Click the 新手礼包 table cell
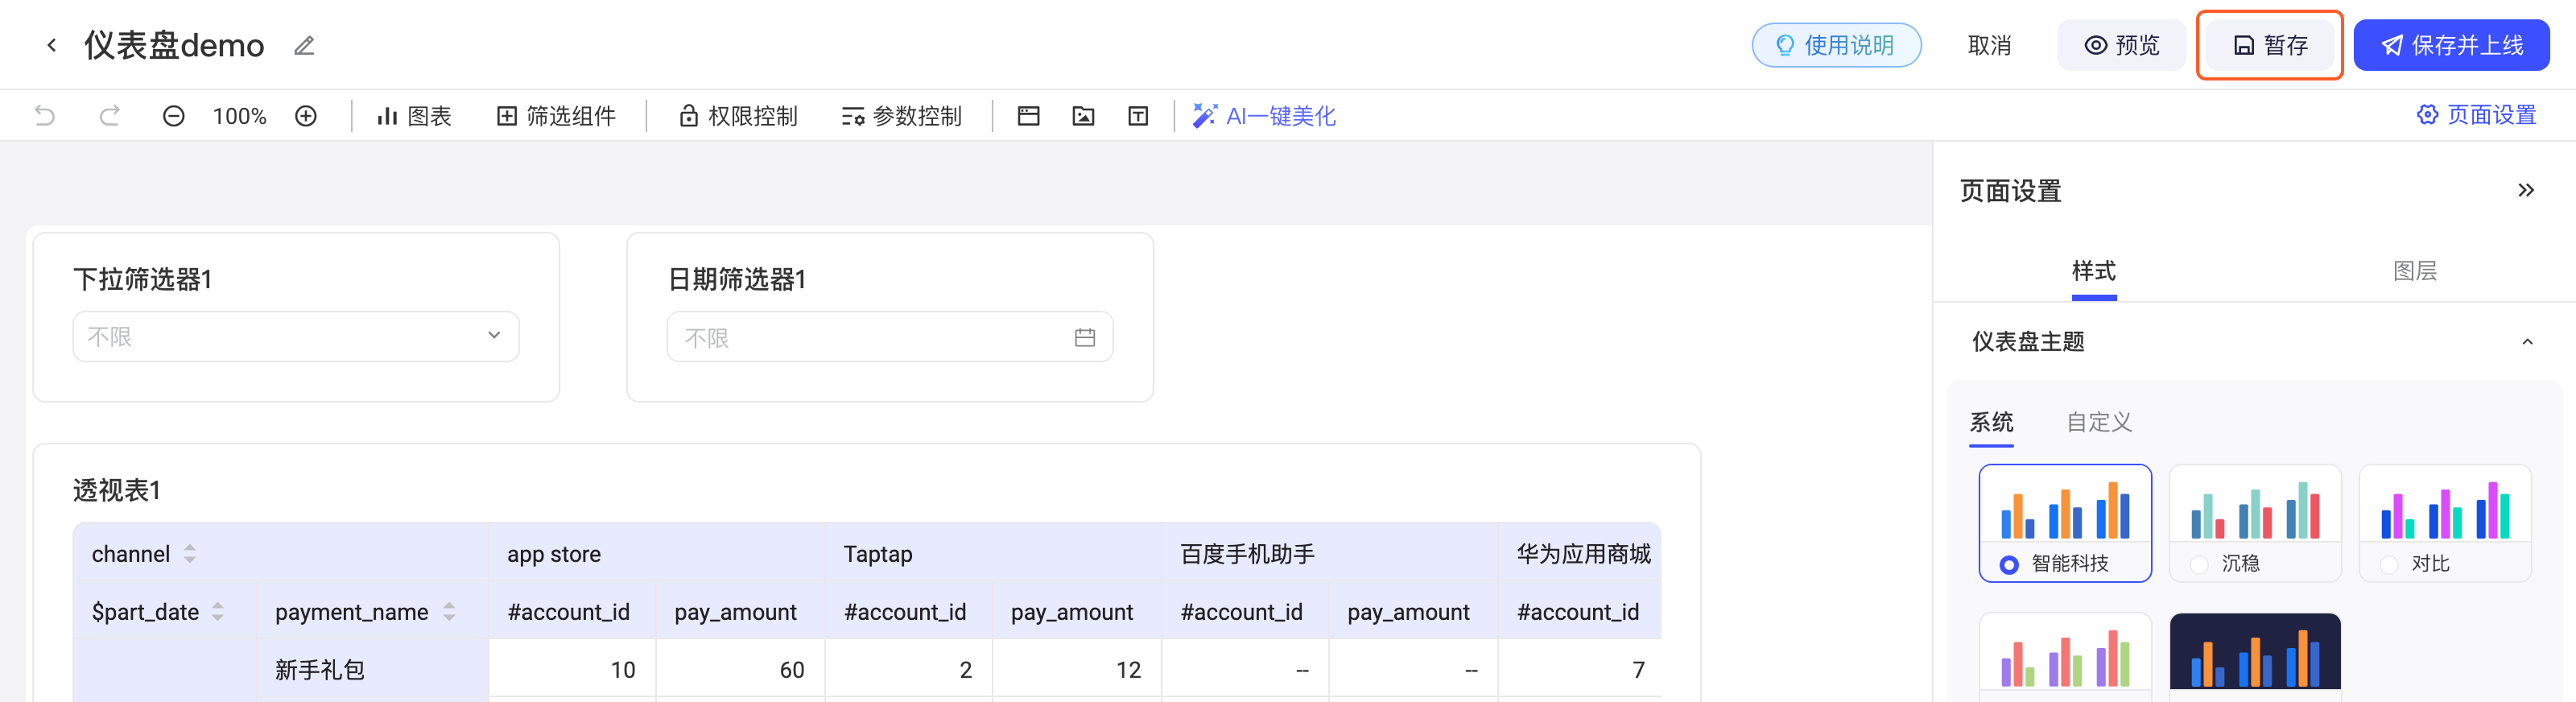2576x702 pixels. point(372,669)
